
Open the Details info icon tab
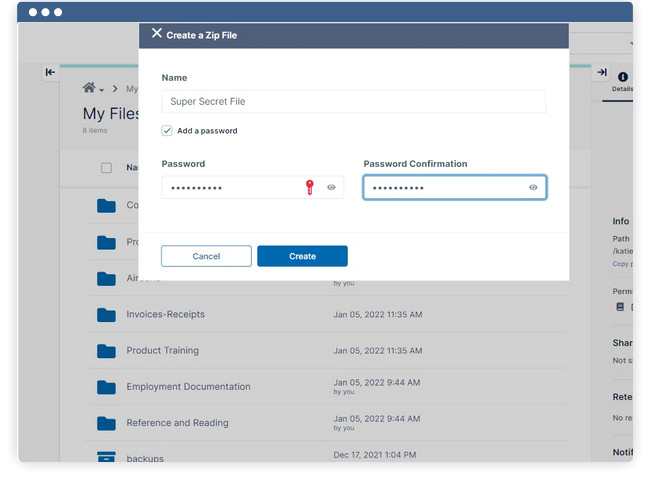pyautogui.click(x=622, y=81)
